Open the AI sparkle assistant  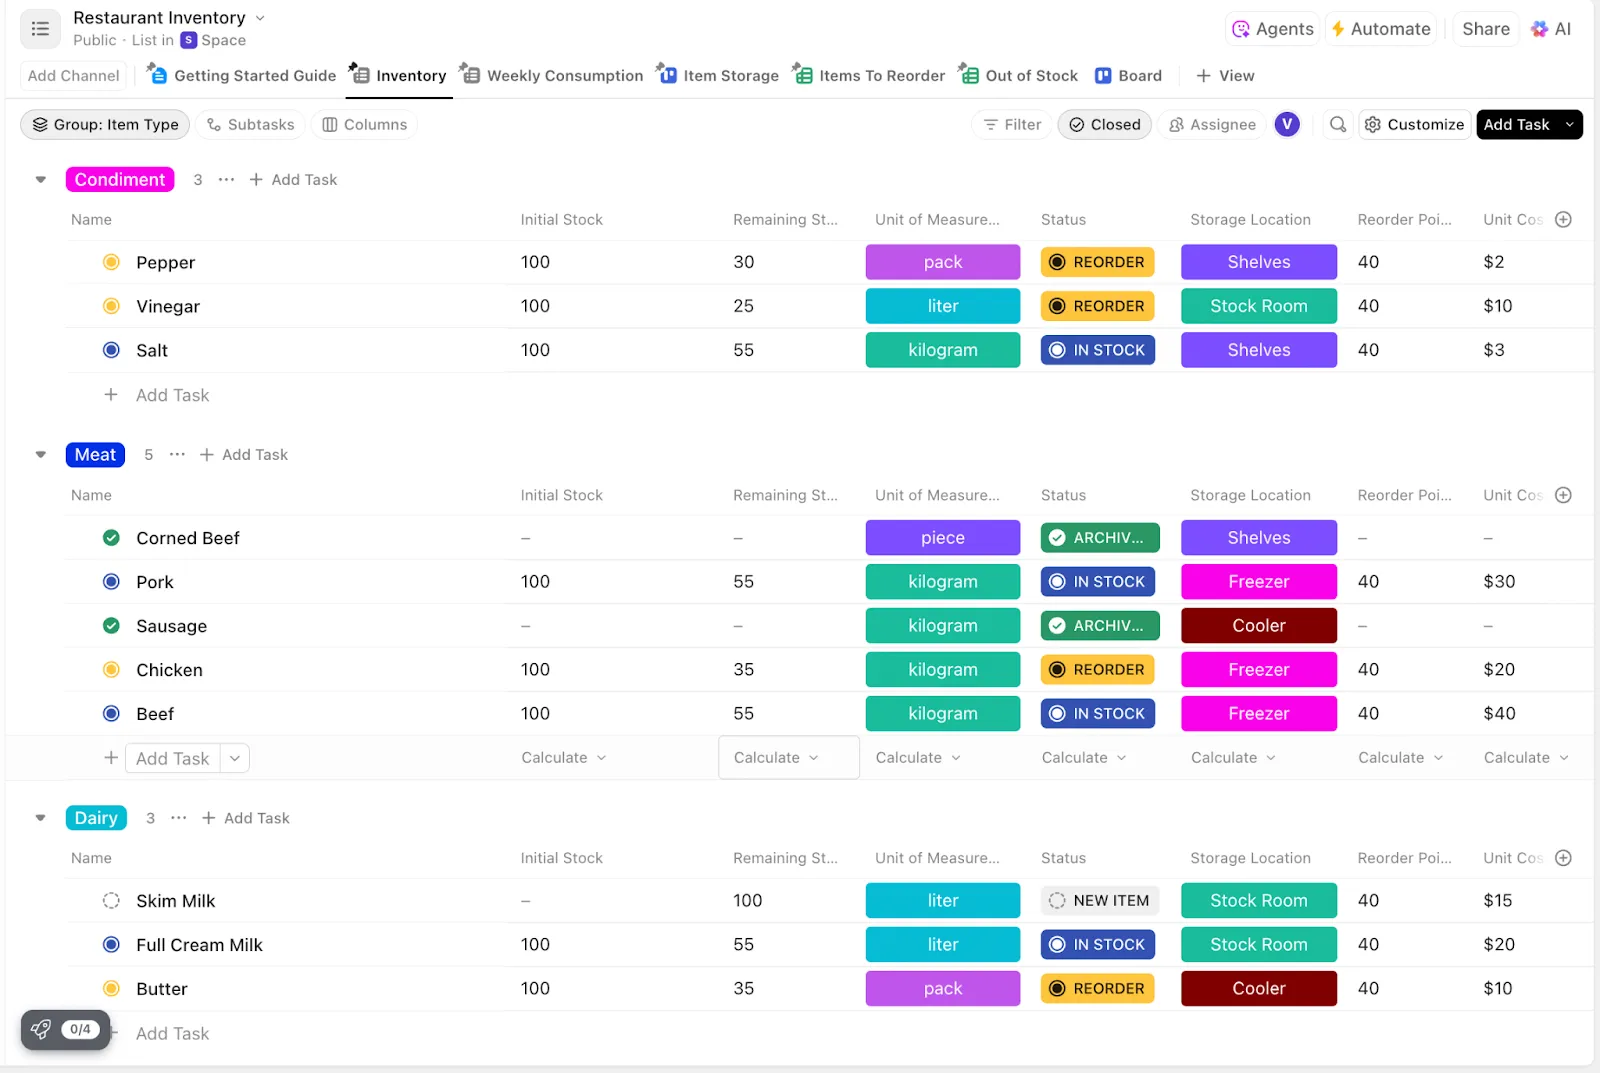tap(1551, 29)
